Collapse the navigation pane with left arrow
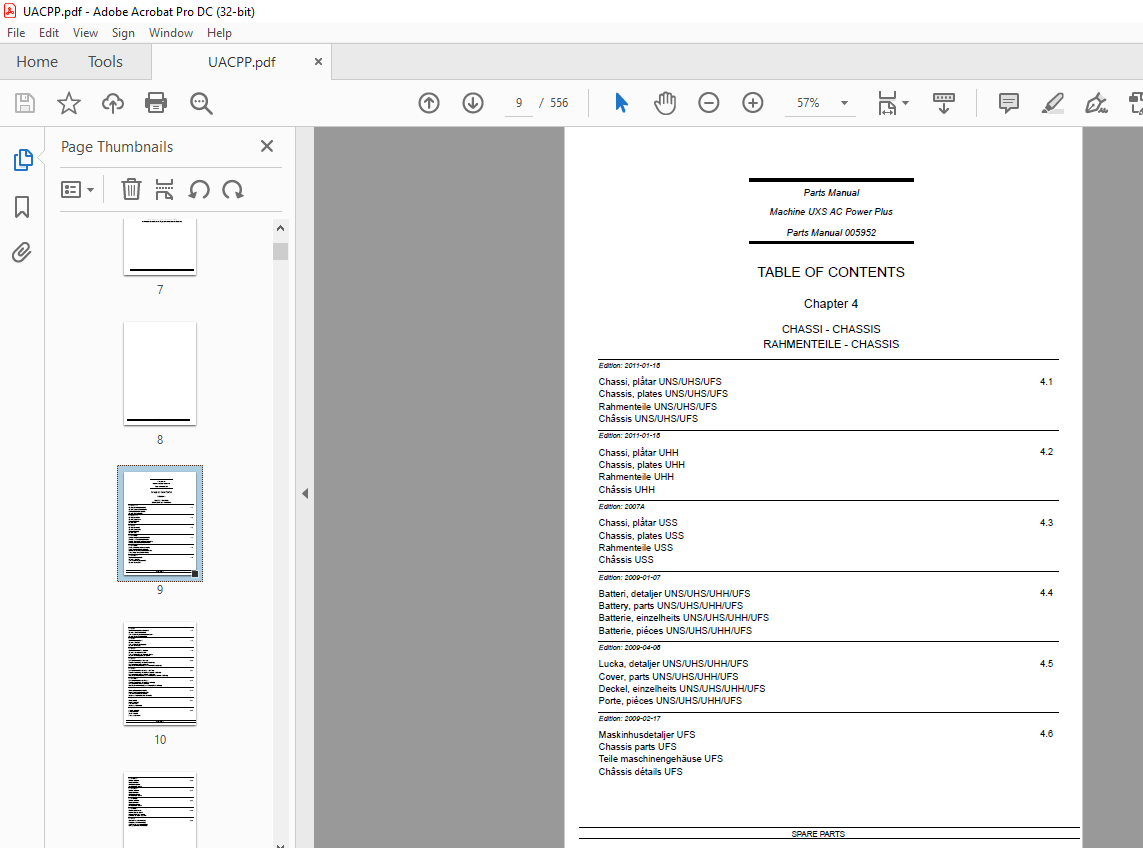Viewport: 1143px width, 848px height. (x=305, y=494)
